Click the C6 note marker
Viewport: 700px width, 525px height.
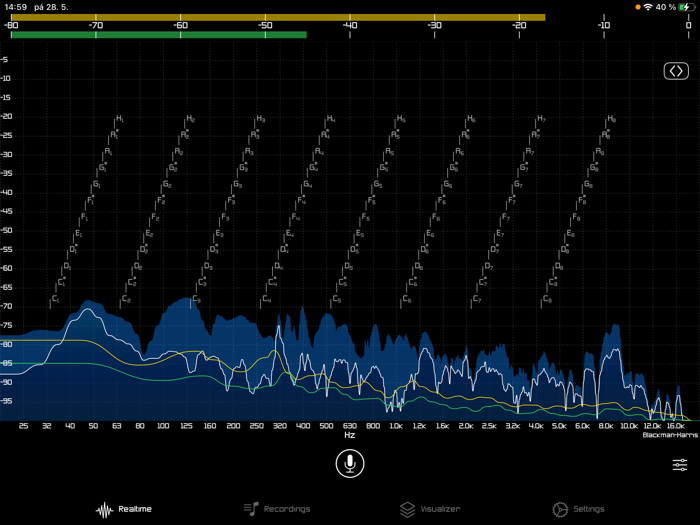point(406,300)
